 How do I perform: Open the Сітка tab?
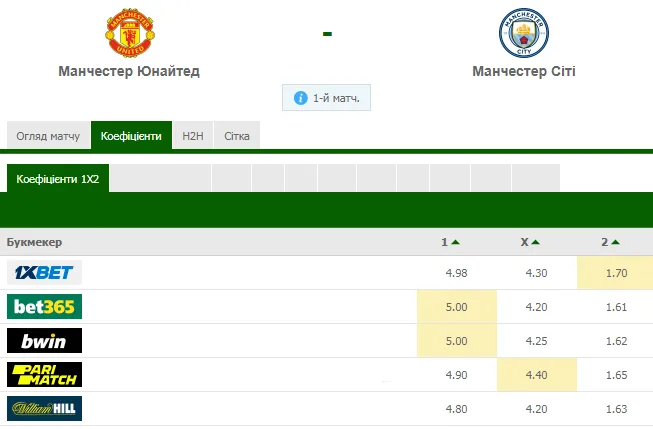click(237, 135)
